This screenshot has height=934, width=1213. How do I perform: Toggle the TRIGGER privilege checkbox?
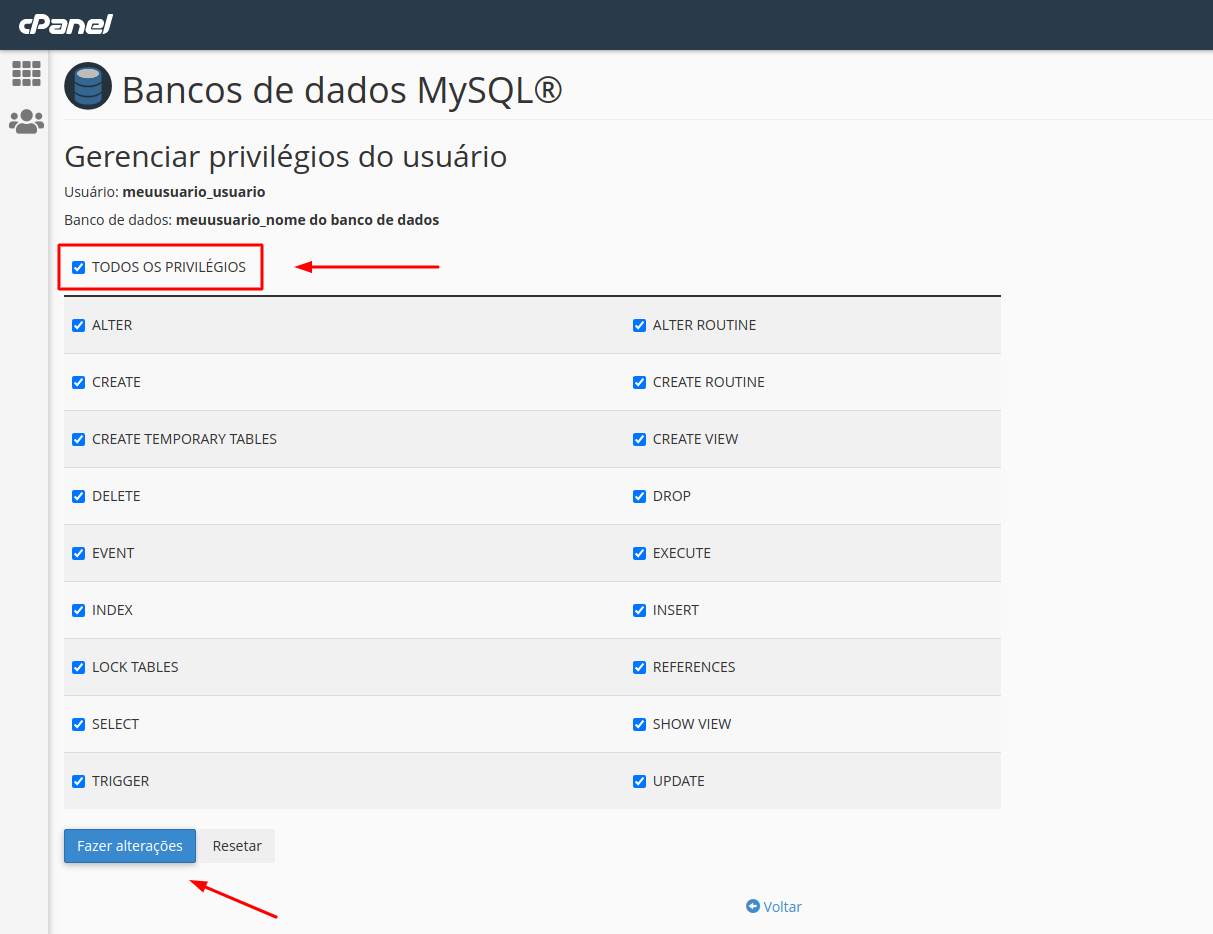pos(79,781)
